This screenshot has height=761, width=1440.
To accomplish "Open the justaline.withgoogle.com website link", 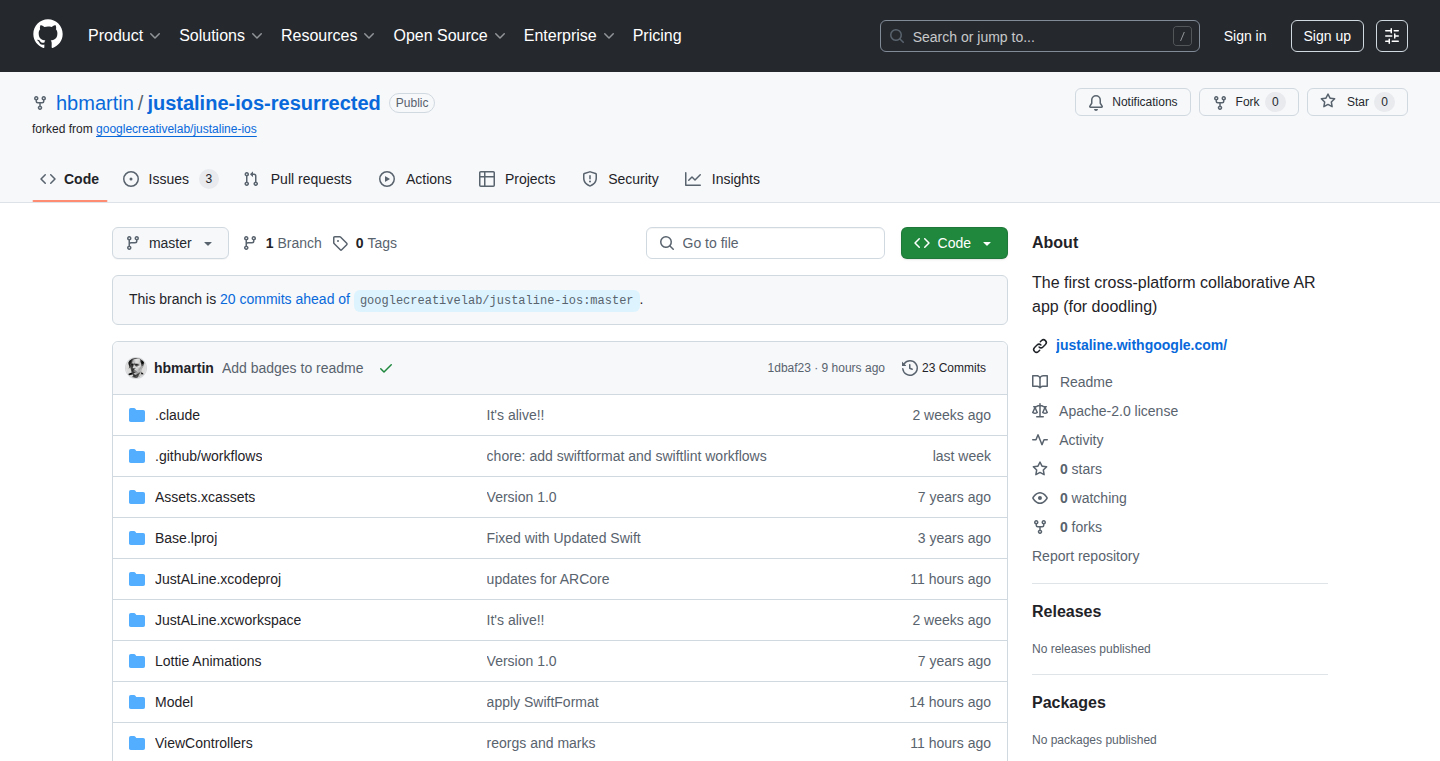I will point(1141,345).
